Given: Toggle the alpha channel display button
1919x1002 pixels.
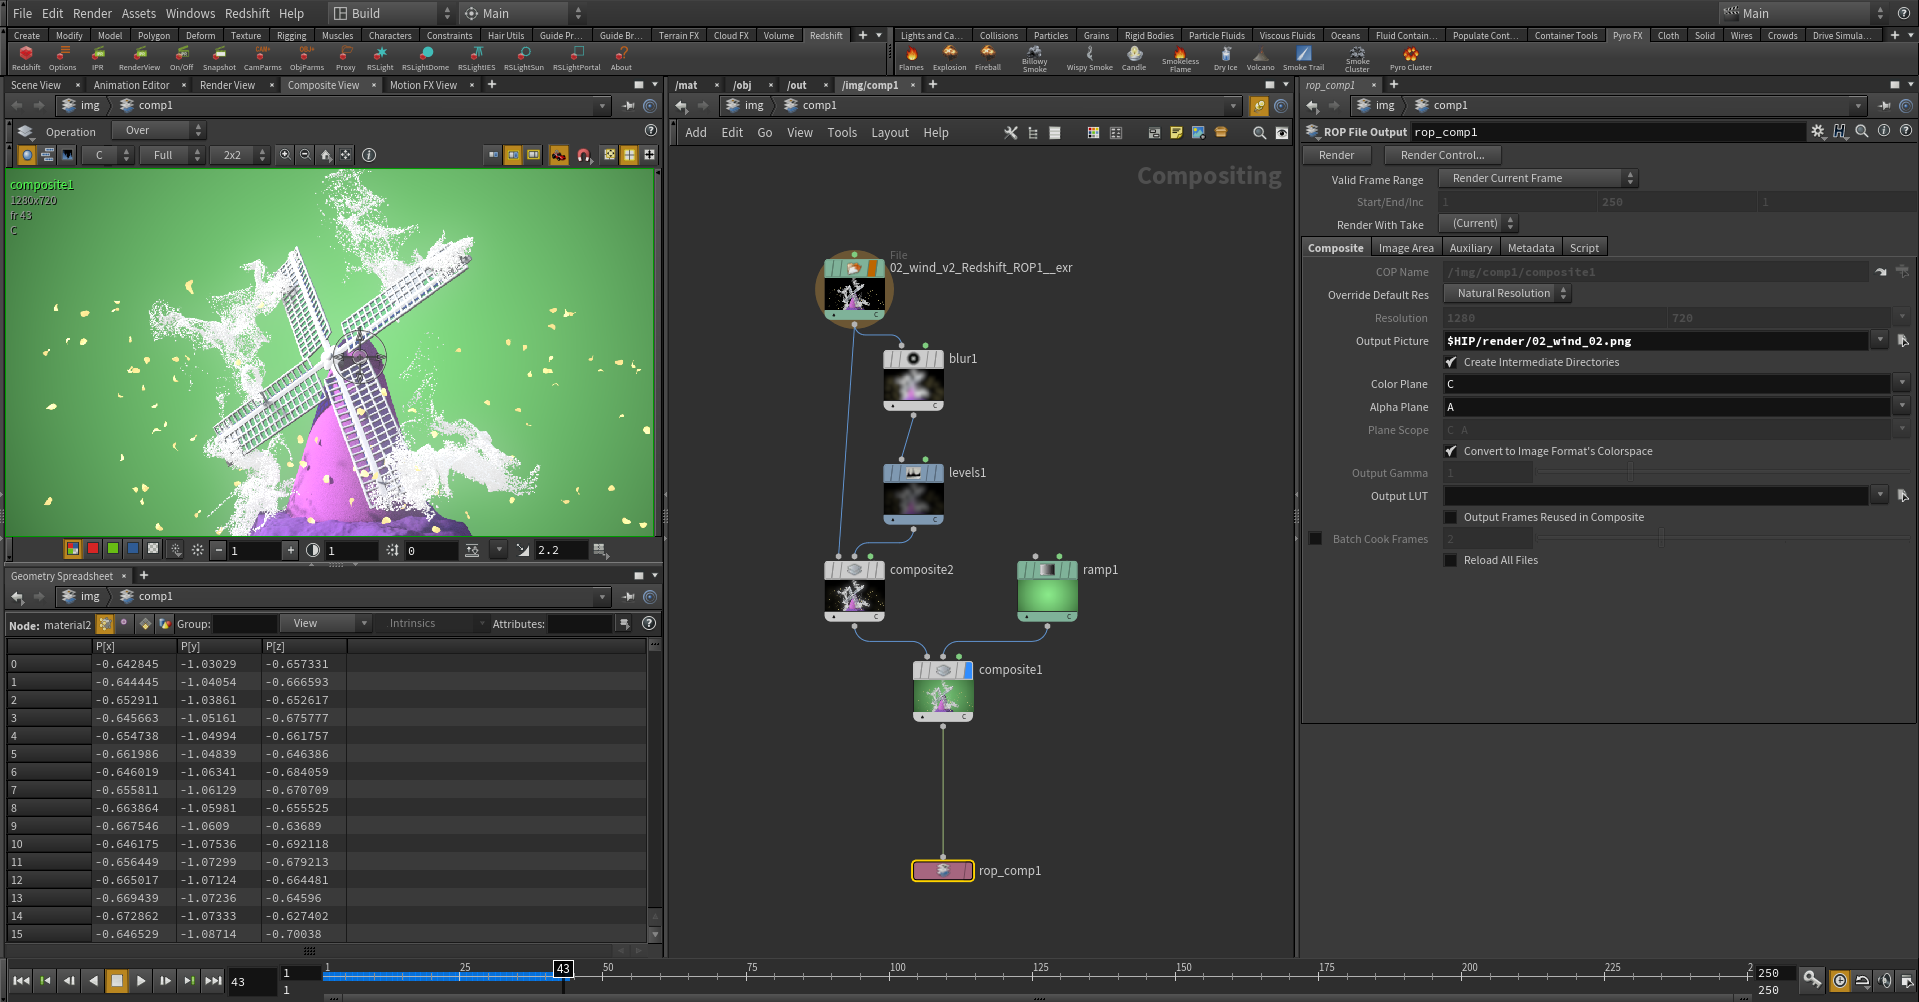Looking at the screenshot, I should (x=153, y=549).
